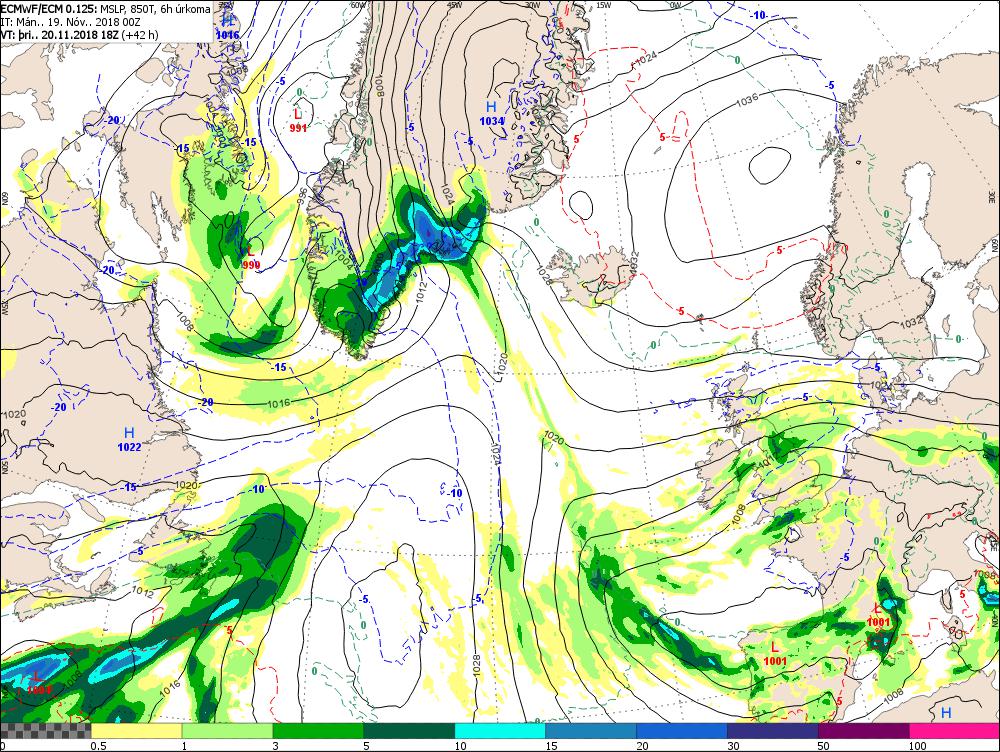Click the L 1001 low marker off southern France
Viewport: 1000px width, 752px height.
coord(879,616)
